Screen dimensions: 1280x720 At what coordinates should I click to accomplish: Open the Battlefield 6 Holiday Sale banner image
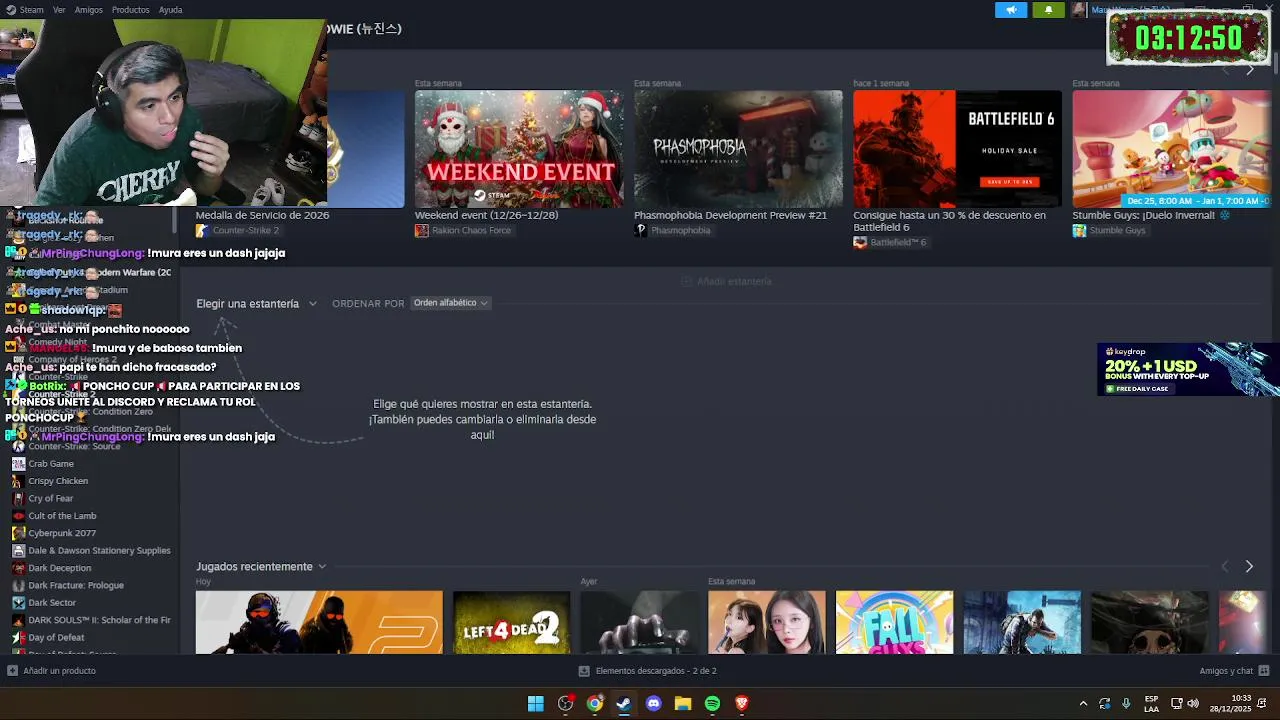(957, 149)
